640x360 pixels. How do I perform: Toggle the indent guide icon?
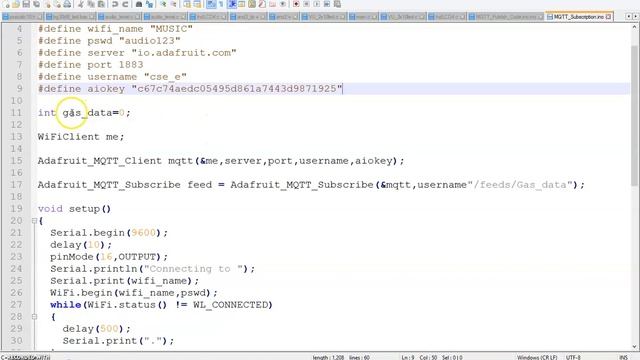[x=232, y=4]
